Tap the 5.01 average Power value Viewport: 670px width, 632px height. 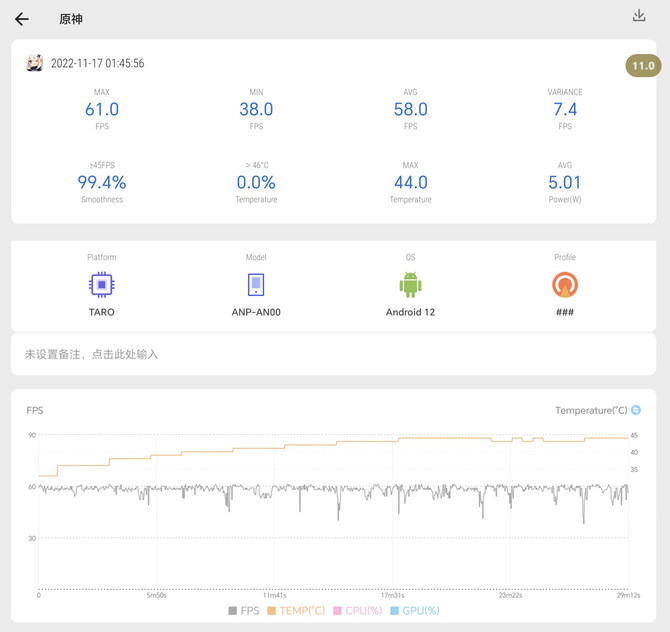pyautogui.click(x=565, y=182)
